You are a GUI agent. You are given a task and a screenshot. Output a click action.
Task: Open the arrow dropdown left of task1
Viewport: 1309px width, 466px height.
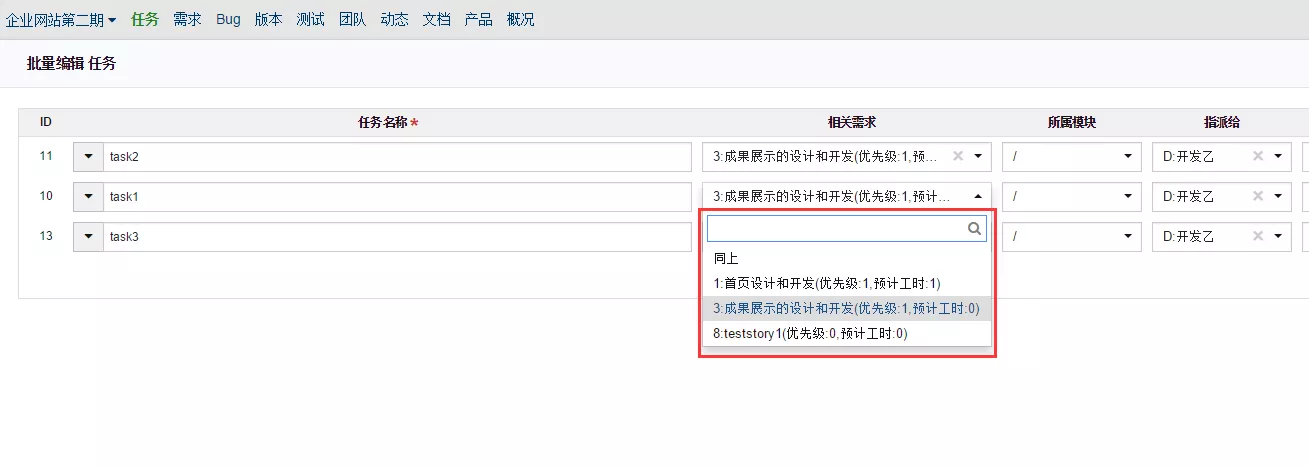pos(88,197)
